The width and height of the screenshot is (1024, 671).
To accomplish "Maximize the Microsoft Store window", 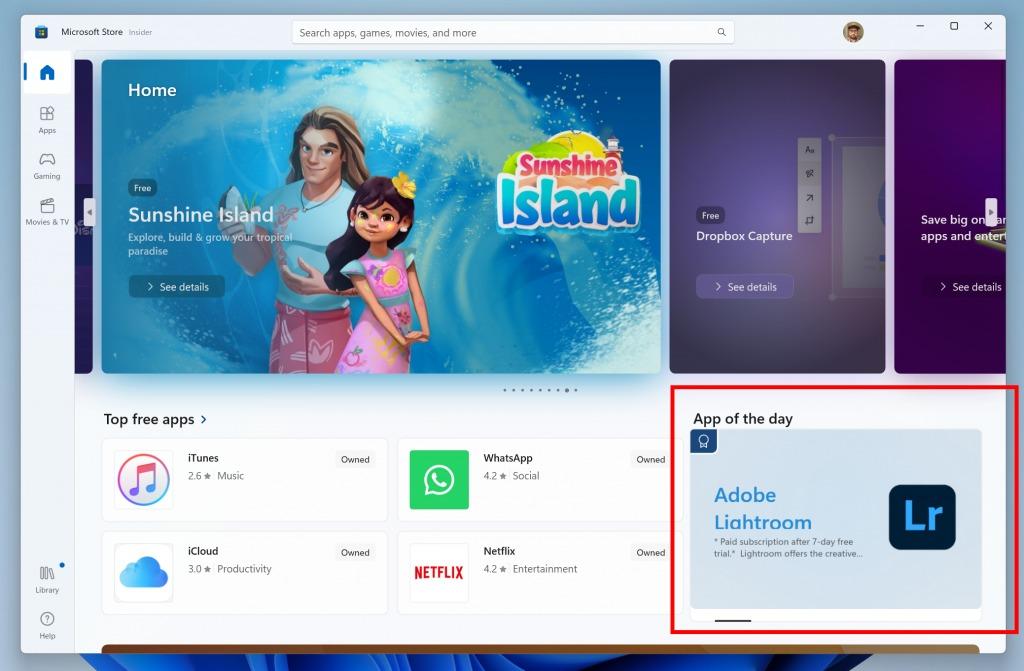I will click(954, 26).
